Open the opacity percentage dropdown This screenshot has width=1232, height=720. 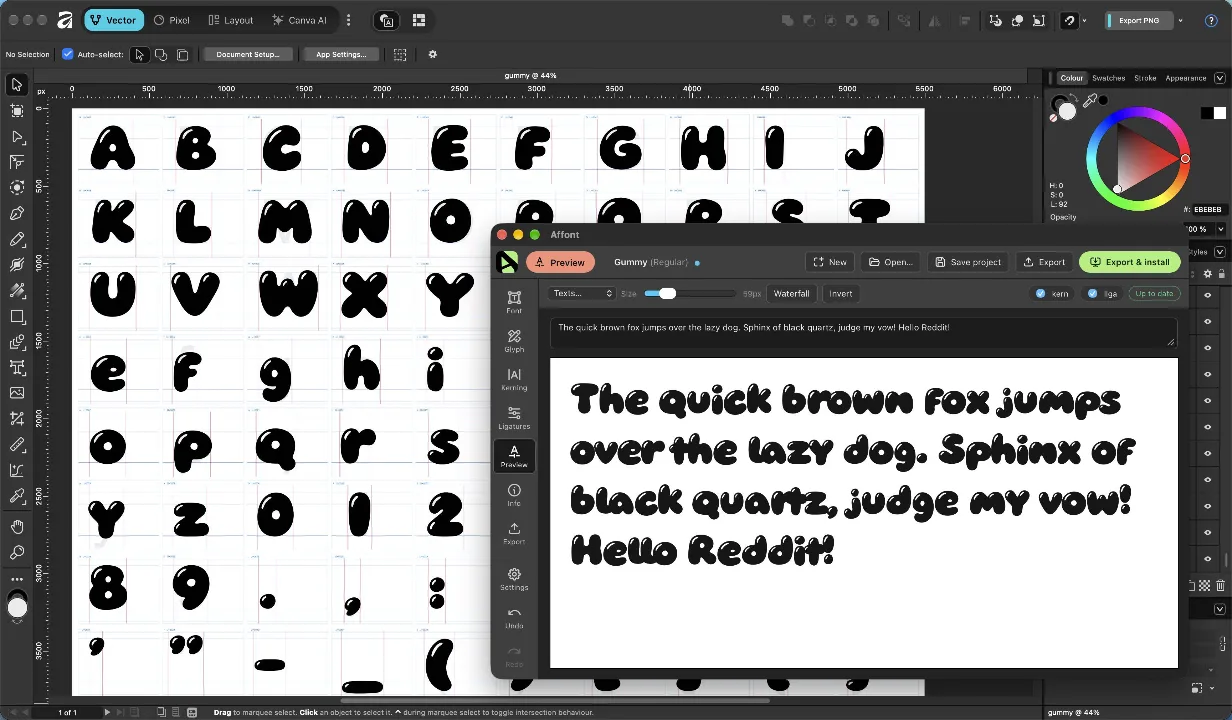(x=1220, y=229)
